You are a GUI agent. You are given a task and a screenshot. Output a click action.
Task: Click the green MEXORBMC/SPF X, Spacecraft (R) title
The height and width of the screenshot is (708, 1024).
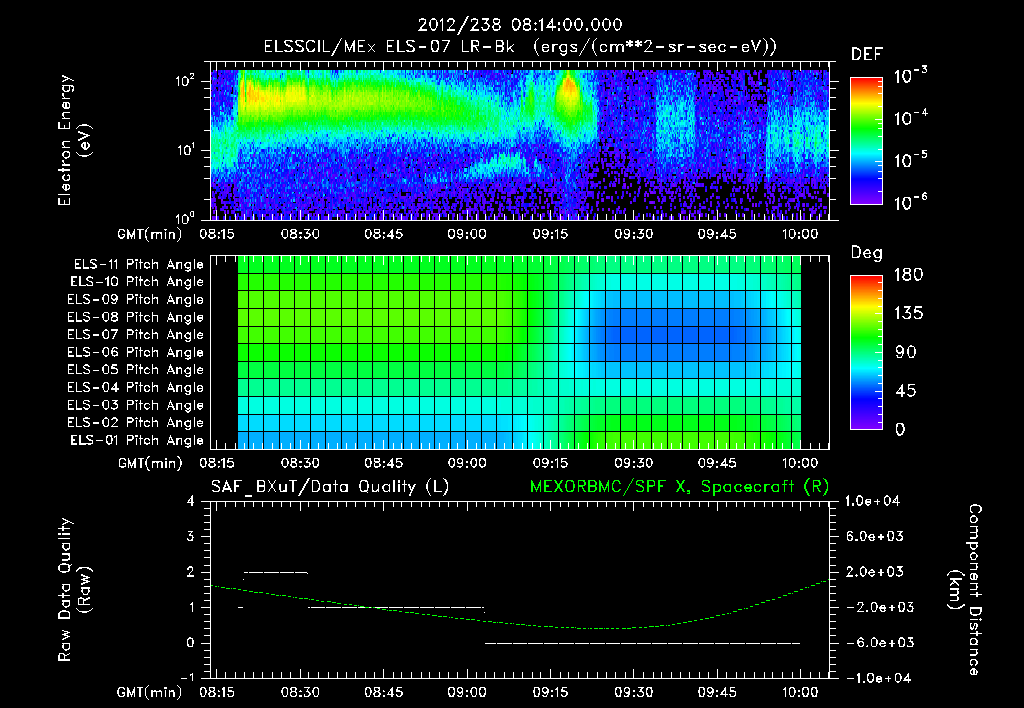click(x=679, y=487)
